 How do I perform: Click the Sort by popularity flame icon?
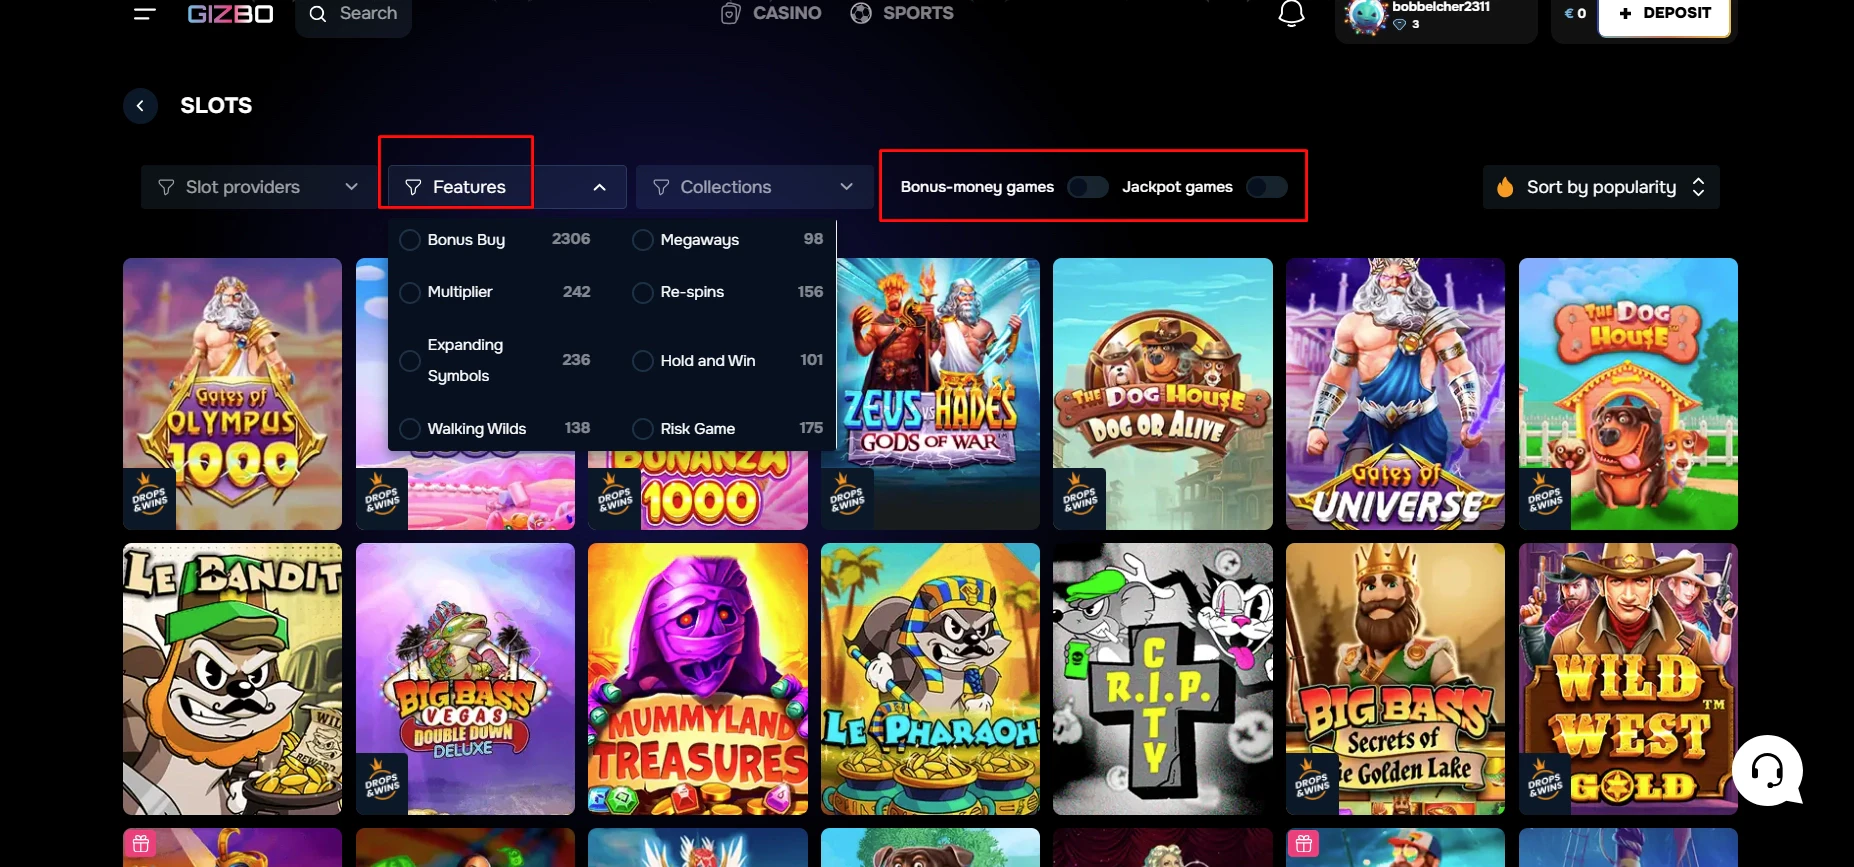coord(1505,187)
